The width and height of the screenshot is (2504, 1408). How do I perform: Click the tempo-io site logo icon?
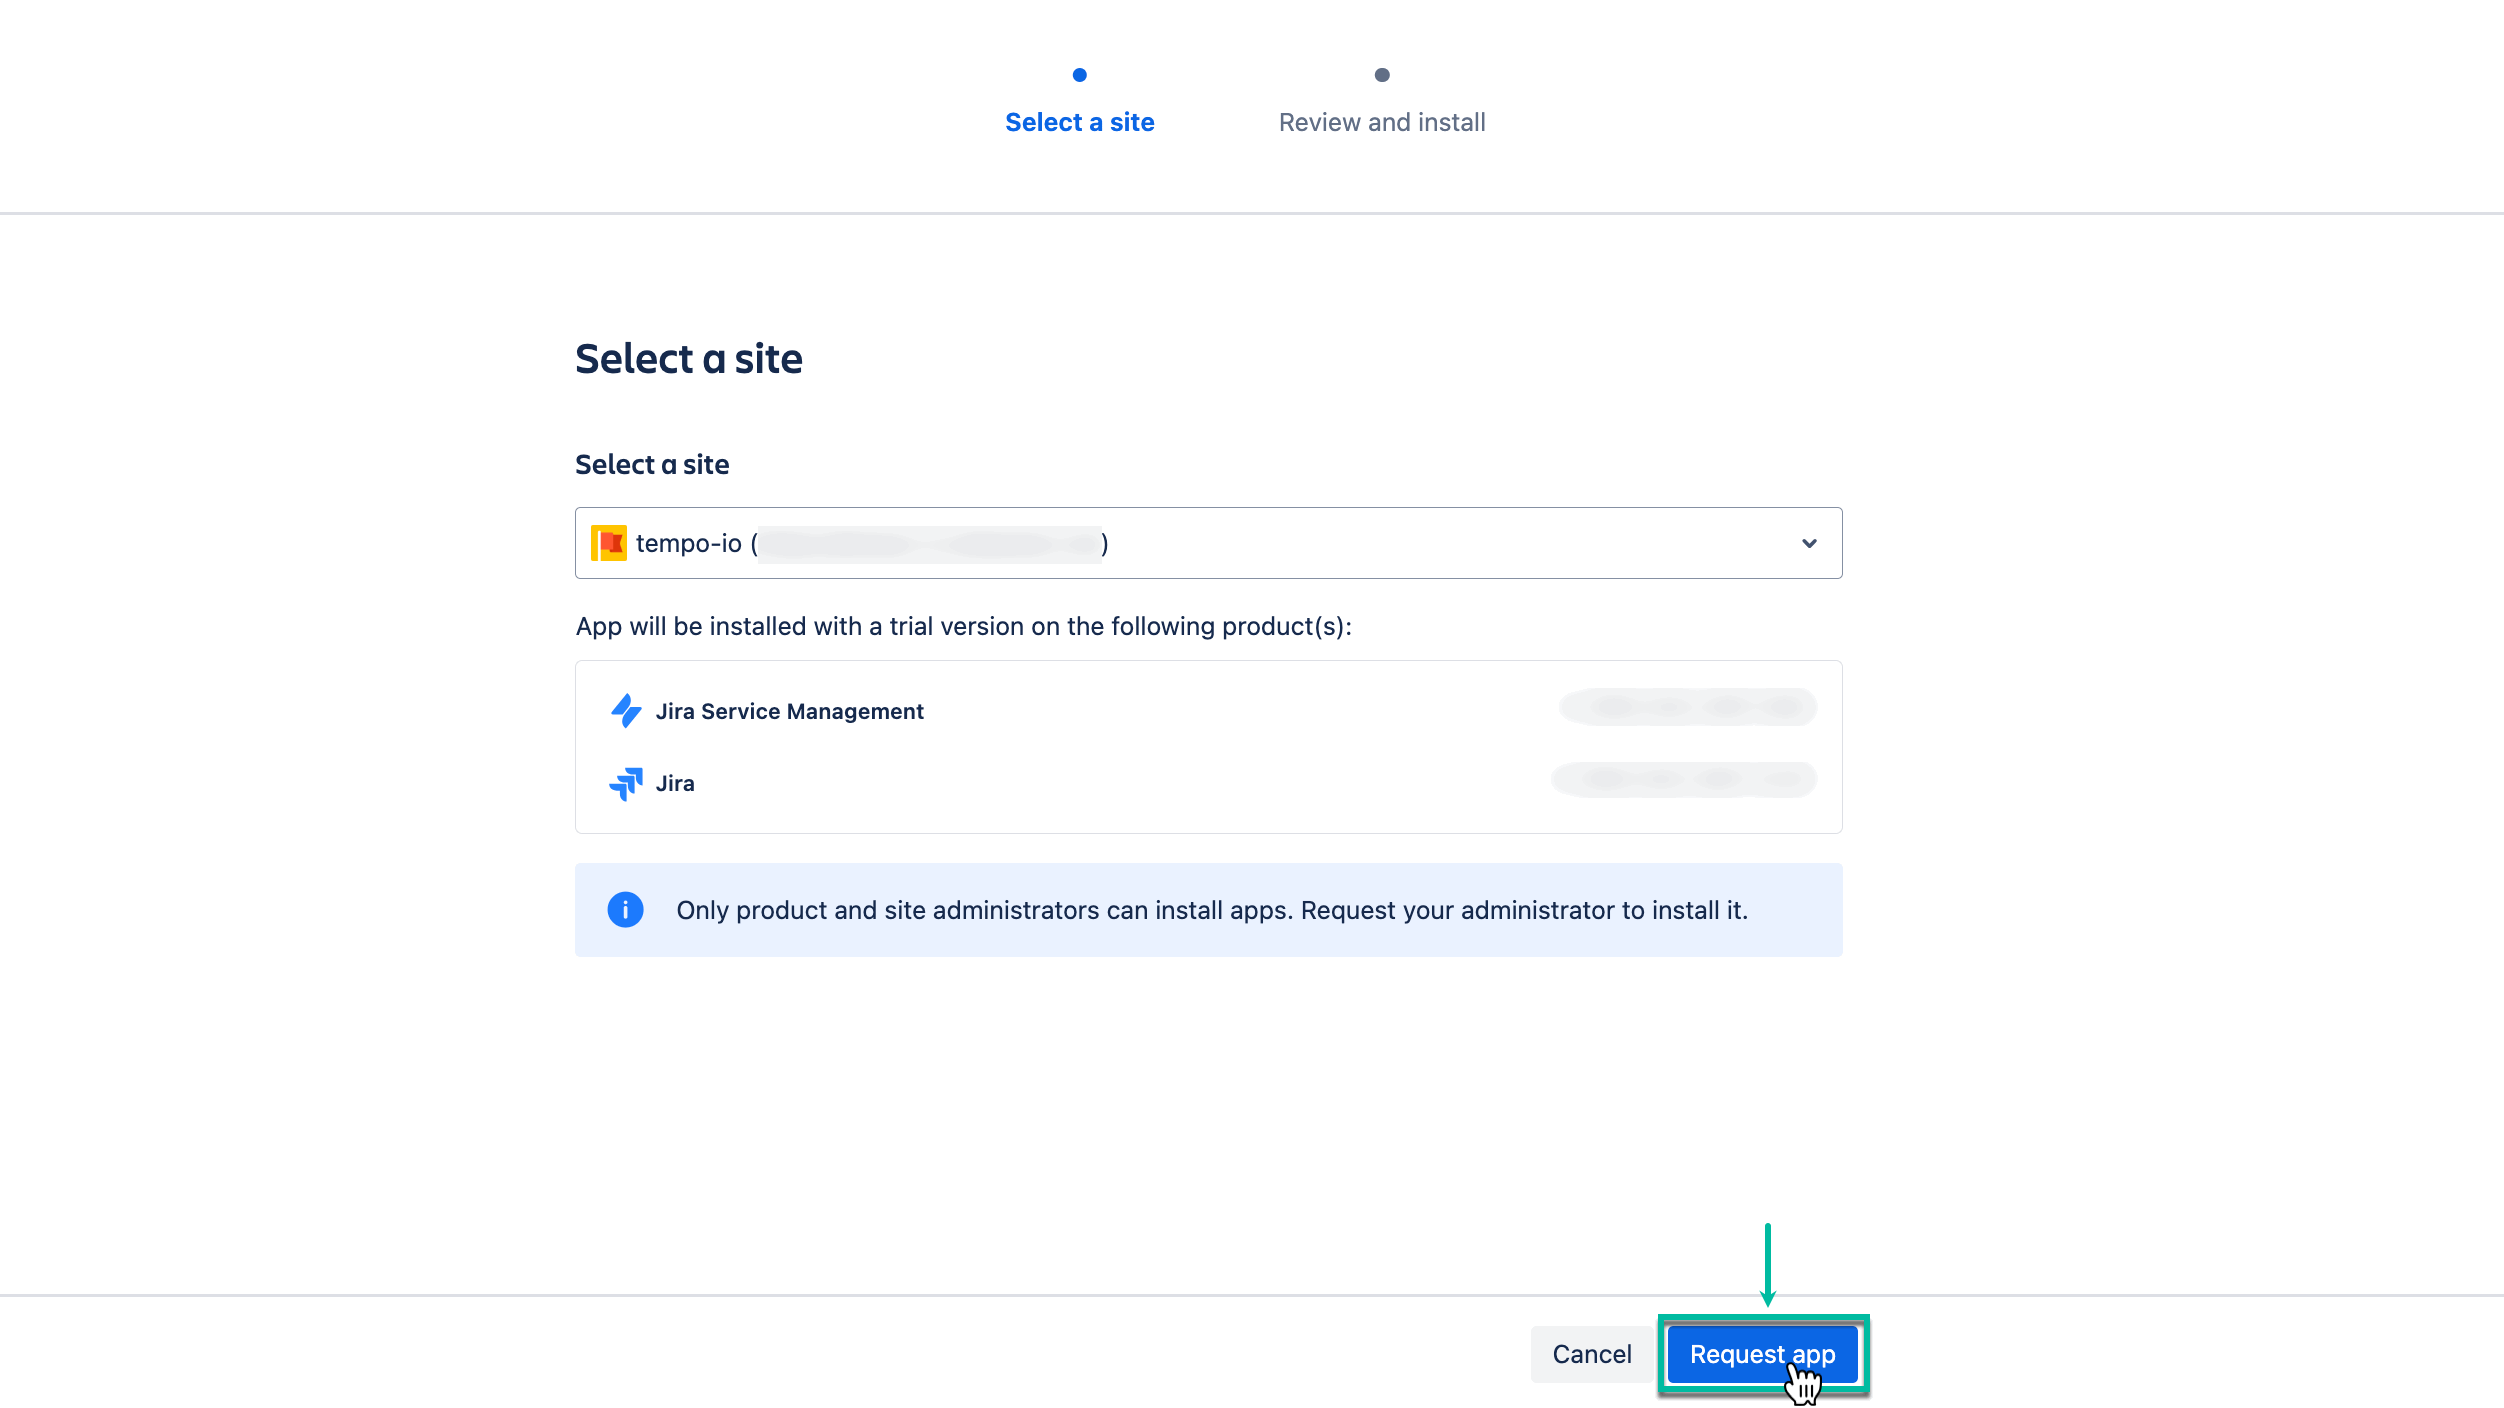tap(610, 542)
